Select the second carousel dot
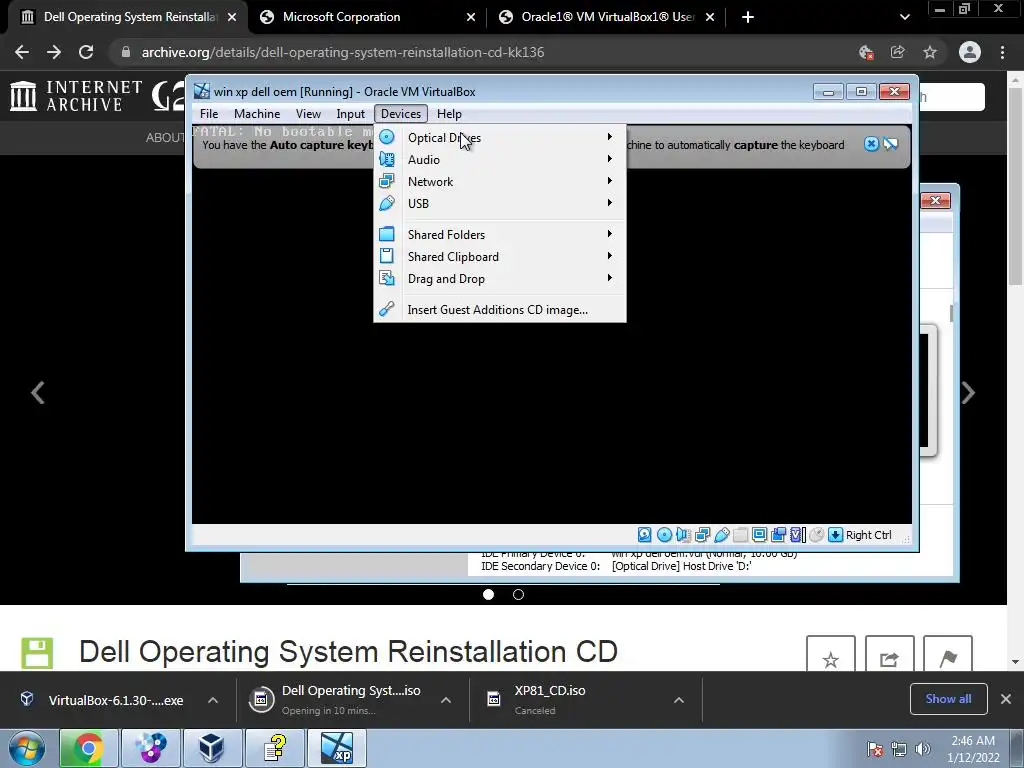 pyautogui.click(x=519, y=594)
